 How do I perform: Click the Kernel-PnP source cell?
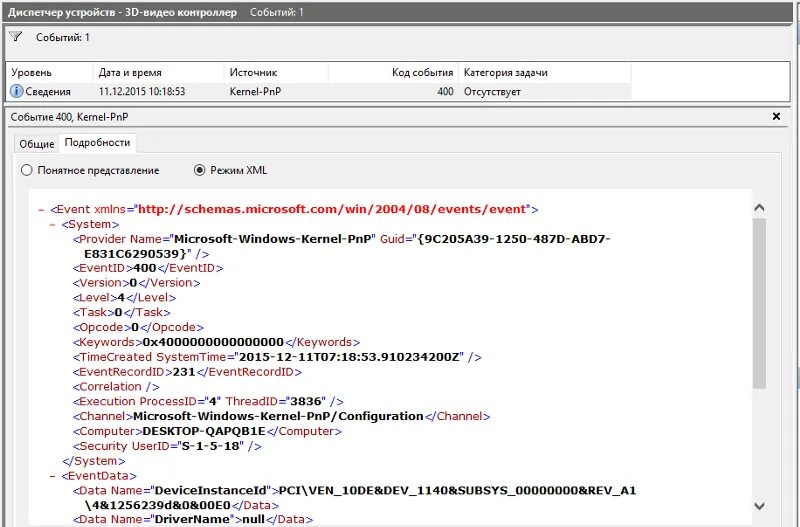[x=255, y=92]
